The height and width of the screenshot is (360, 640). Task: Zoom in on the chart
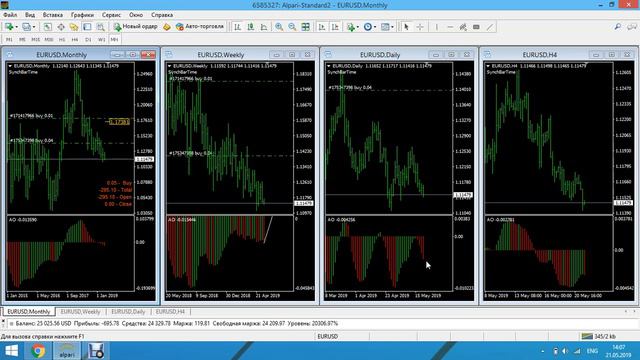tap(279, 27)
